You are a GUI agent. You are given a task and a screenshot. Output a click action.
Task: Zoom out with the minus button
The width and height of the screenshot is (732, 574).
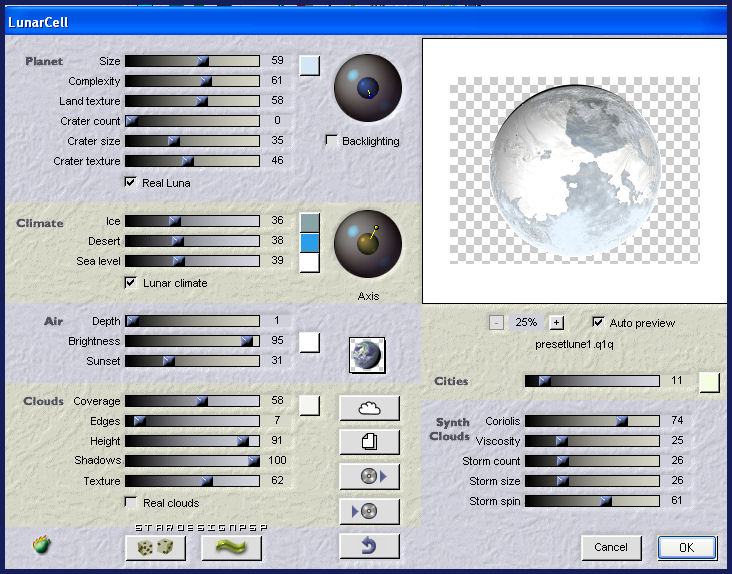pyautogui.click(x=496, y=322)
